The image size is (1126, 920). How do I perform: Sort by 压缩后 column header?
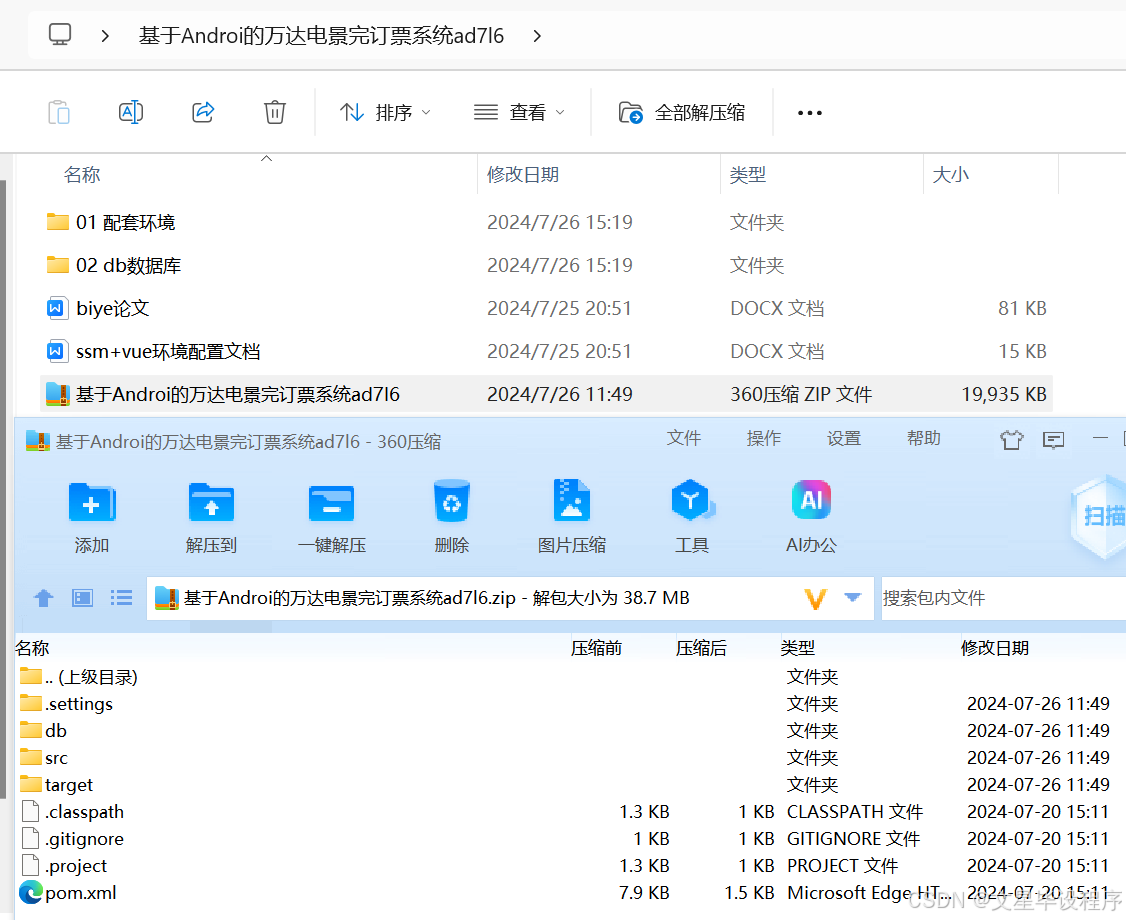point(701,648)
